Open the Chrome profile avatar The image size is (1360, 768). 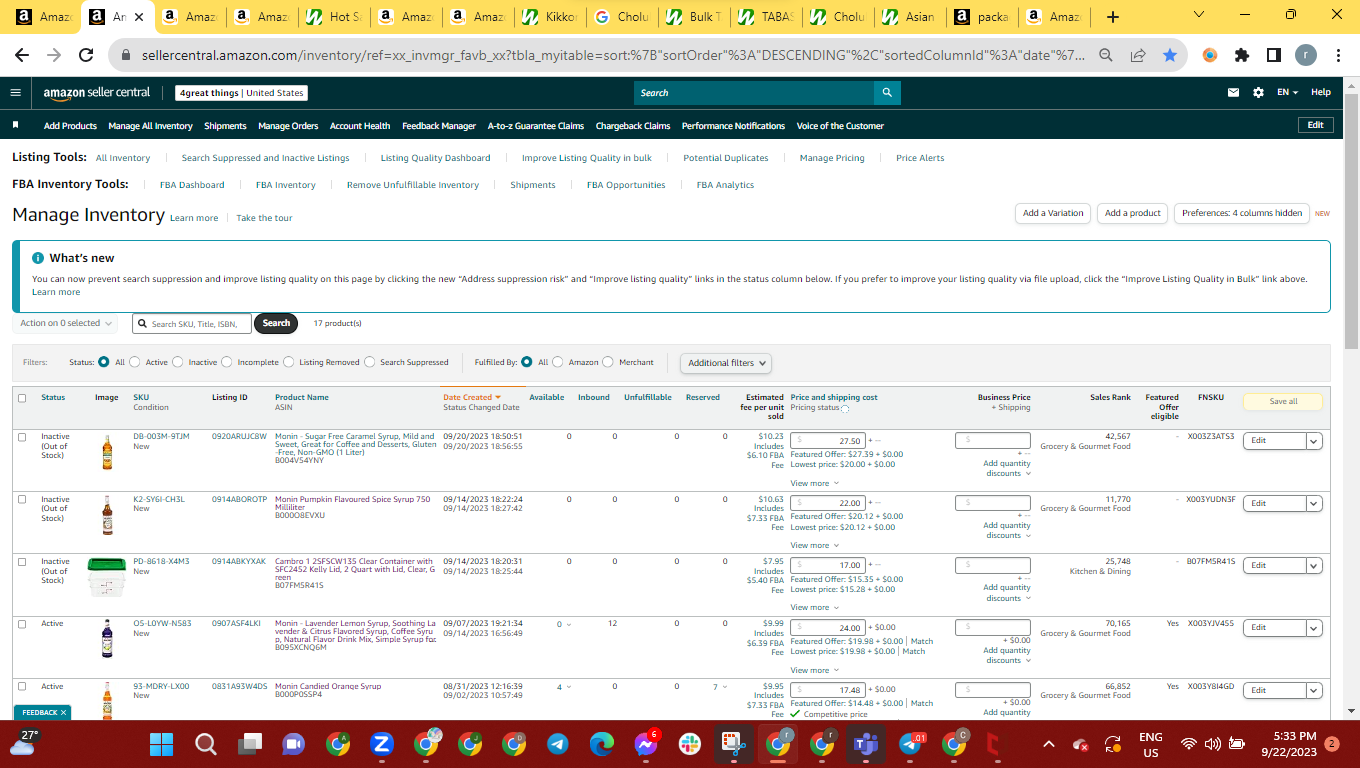[x=1306, y=55]
